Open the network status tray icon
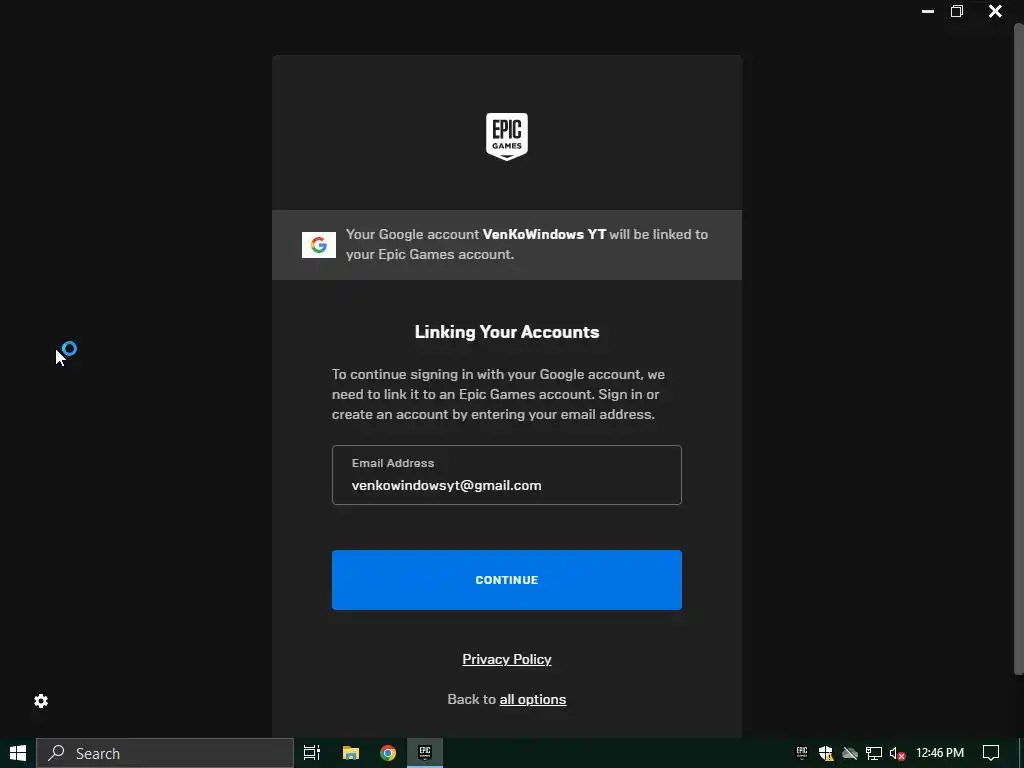The image size is (1024, 768). click(x=874, y=753)
